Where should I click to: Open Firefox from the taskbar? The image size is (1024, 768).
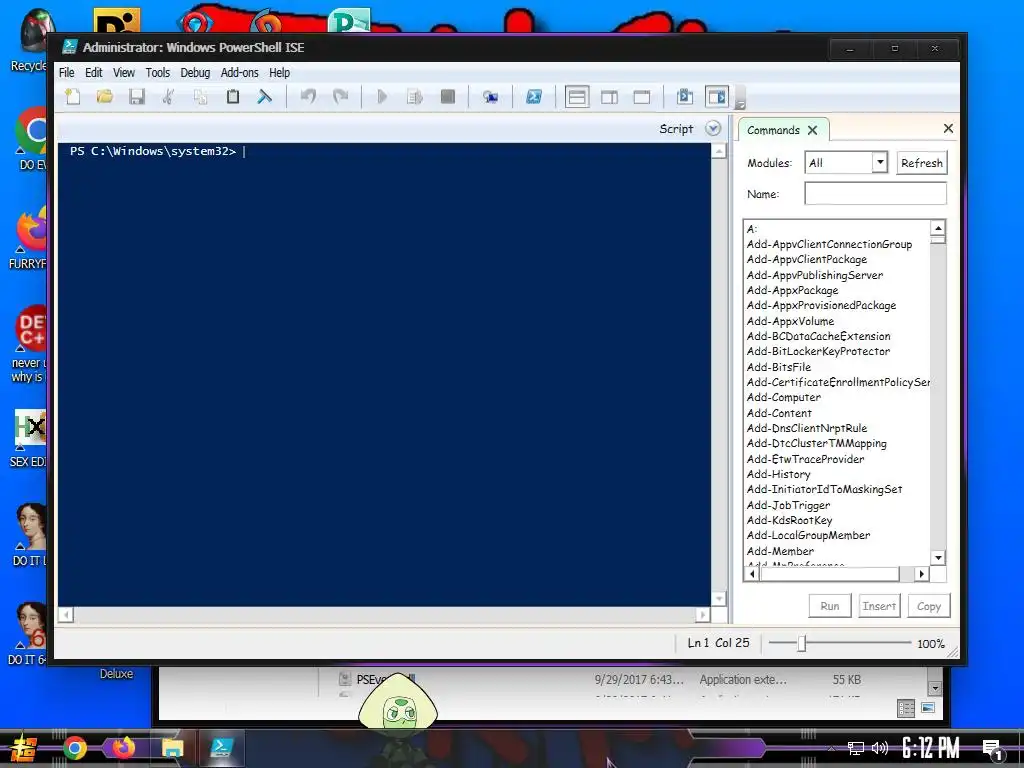(123, 748)
